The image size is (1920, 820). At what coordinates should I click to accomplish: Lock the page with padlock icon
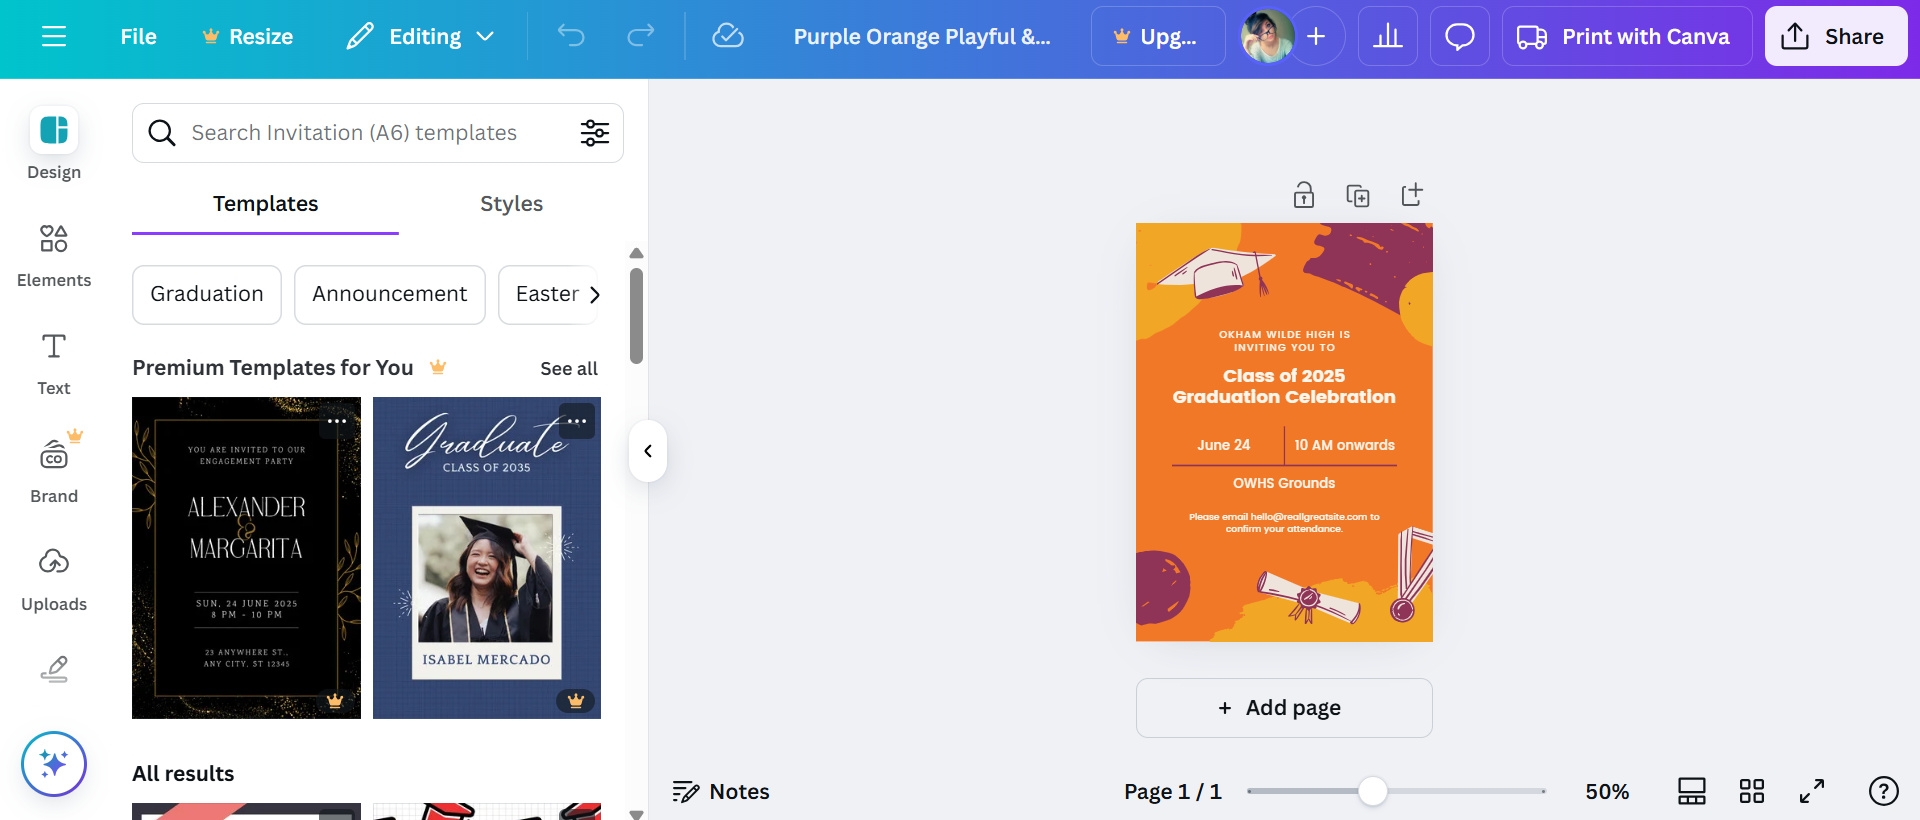click(1304, 195)
